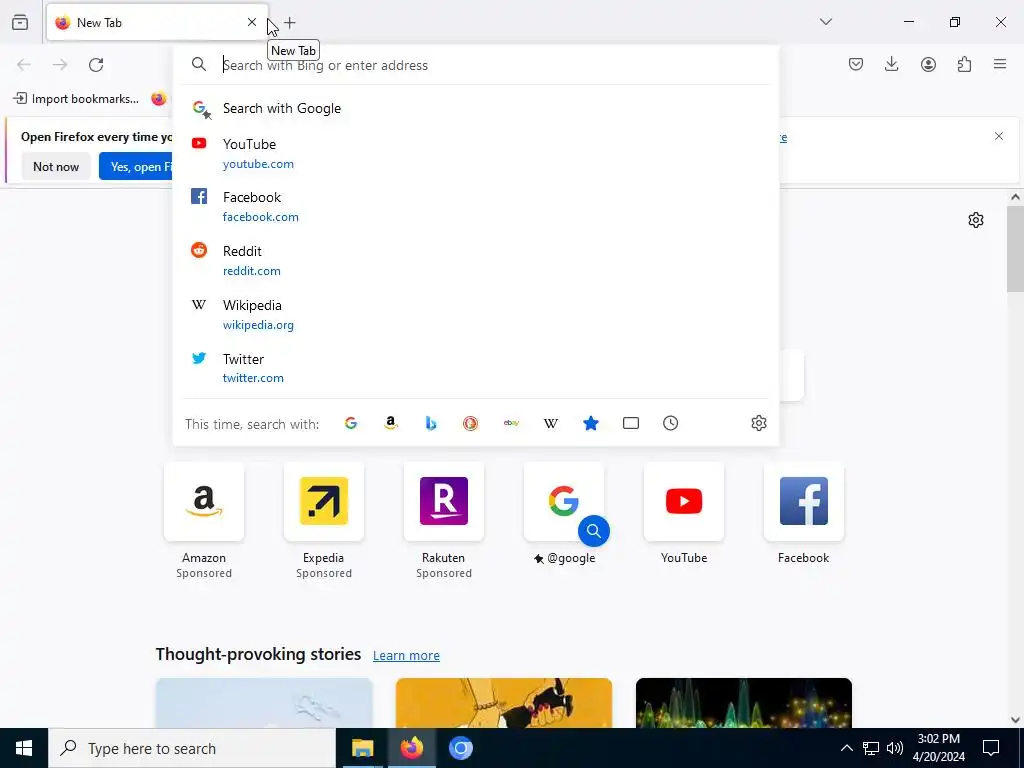Viewport: 1024px width, 768px height.
Task: Open search settings gear in dropdown
Action: pyautogui.click(x=758, y=423)
